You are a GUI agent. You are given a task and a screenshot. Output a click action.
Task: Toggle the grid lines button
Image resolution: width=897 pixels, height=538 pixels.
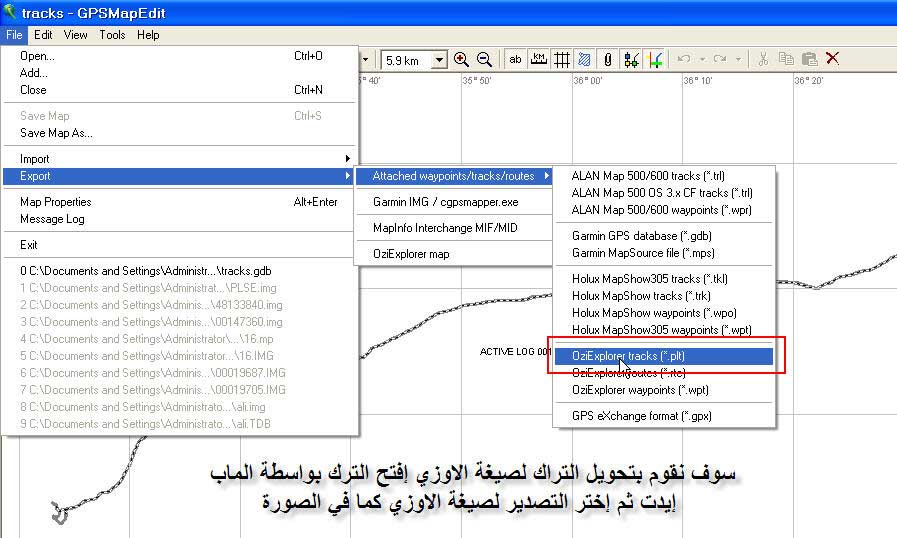pyautogui.click(x=562, y=60)
